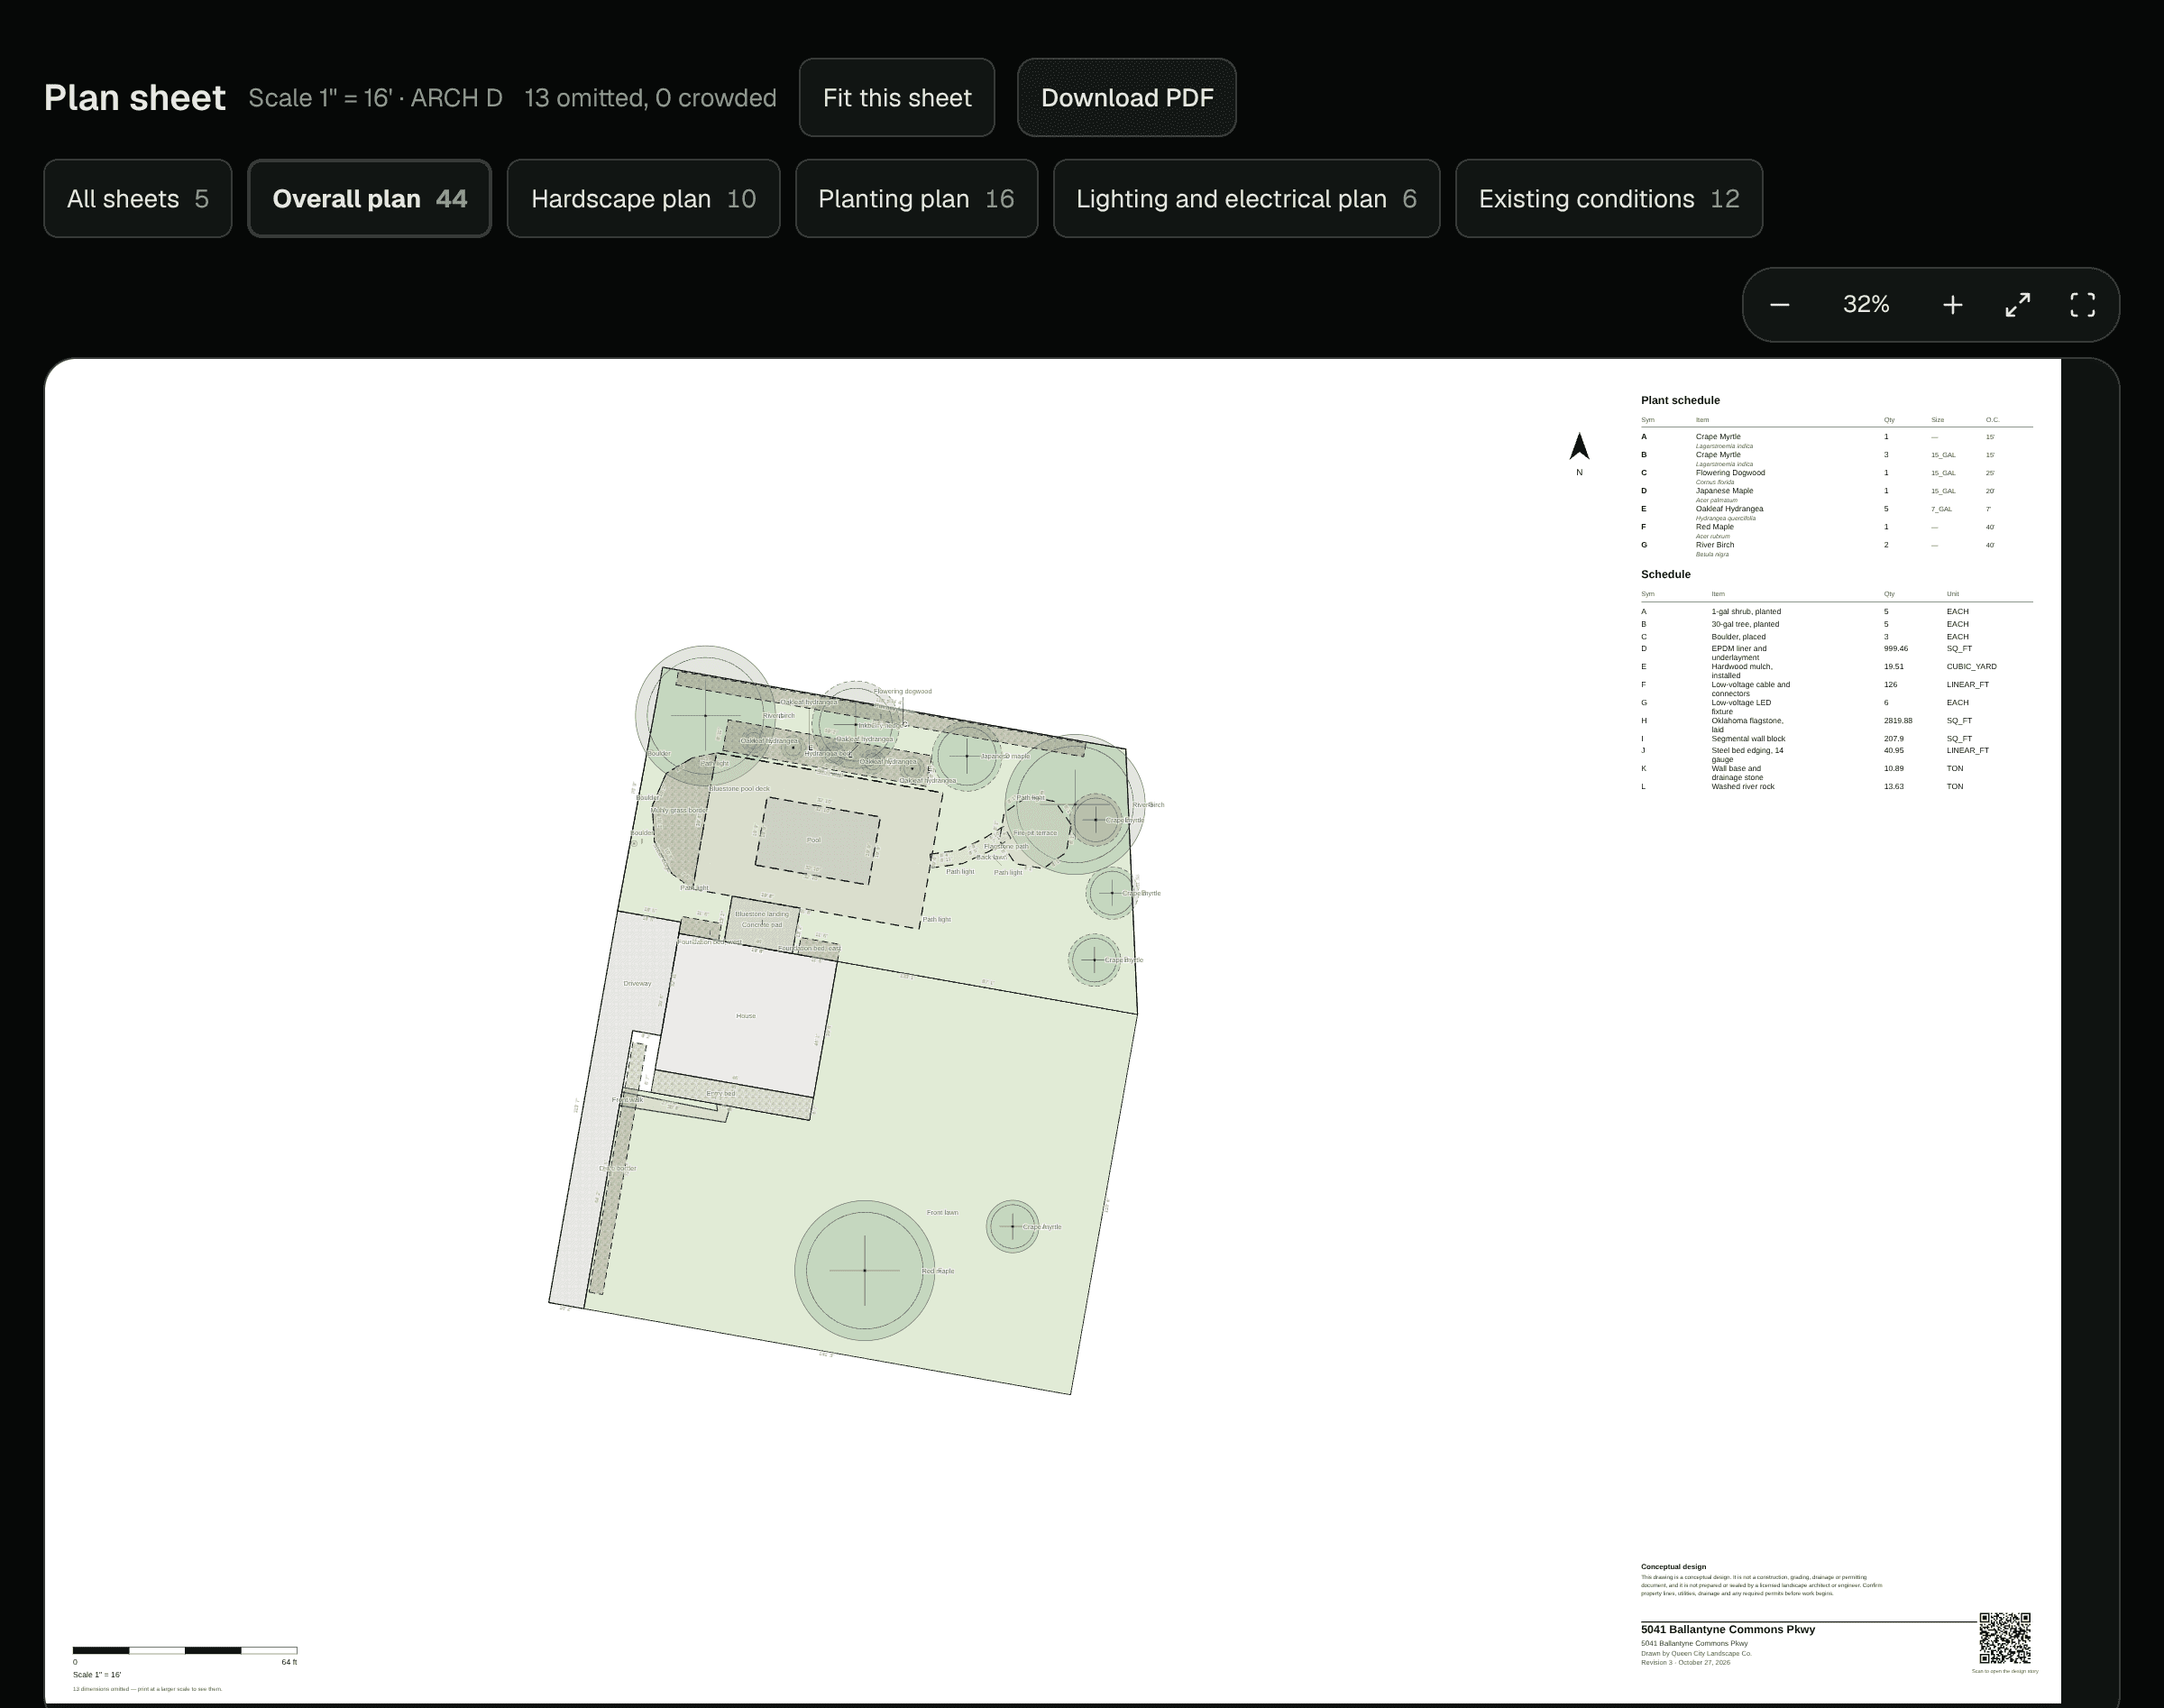Select the Overall plan tab
Screen dimensions: 2164x1708
(x=369, y=199)
